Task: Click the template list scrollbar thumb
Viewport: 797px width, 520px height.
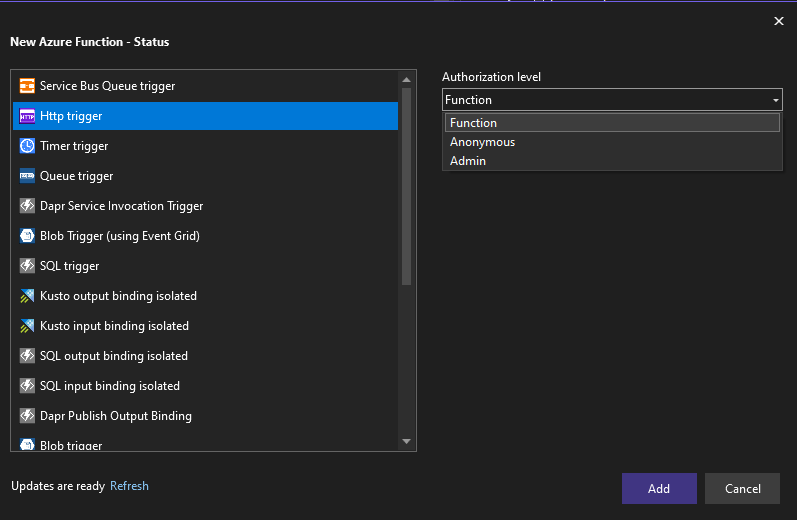Action: [406, 186]
